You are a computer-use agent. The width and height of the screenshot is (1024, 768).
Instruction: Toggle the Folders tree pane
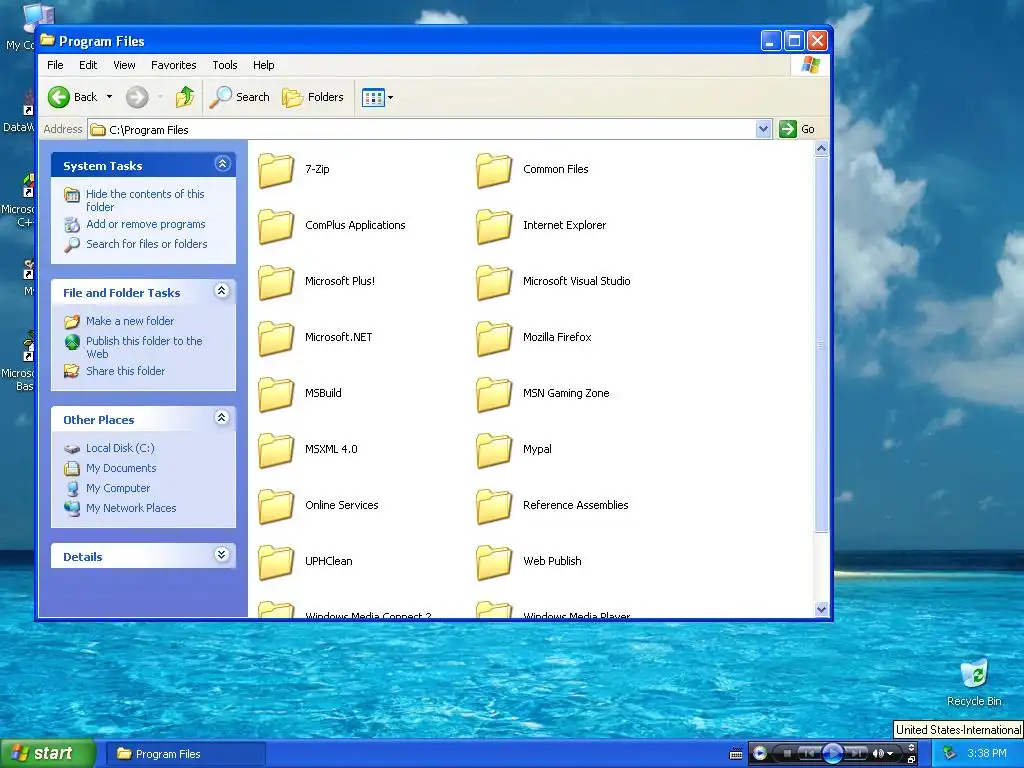tap(313, 97)
